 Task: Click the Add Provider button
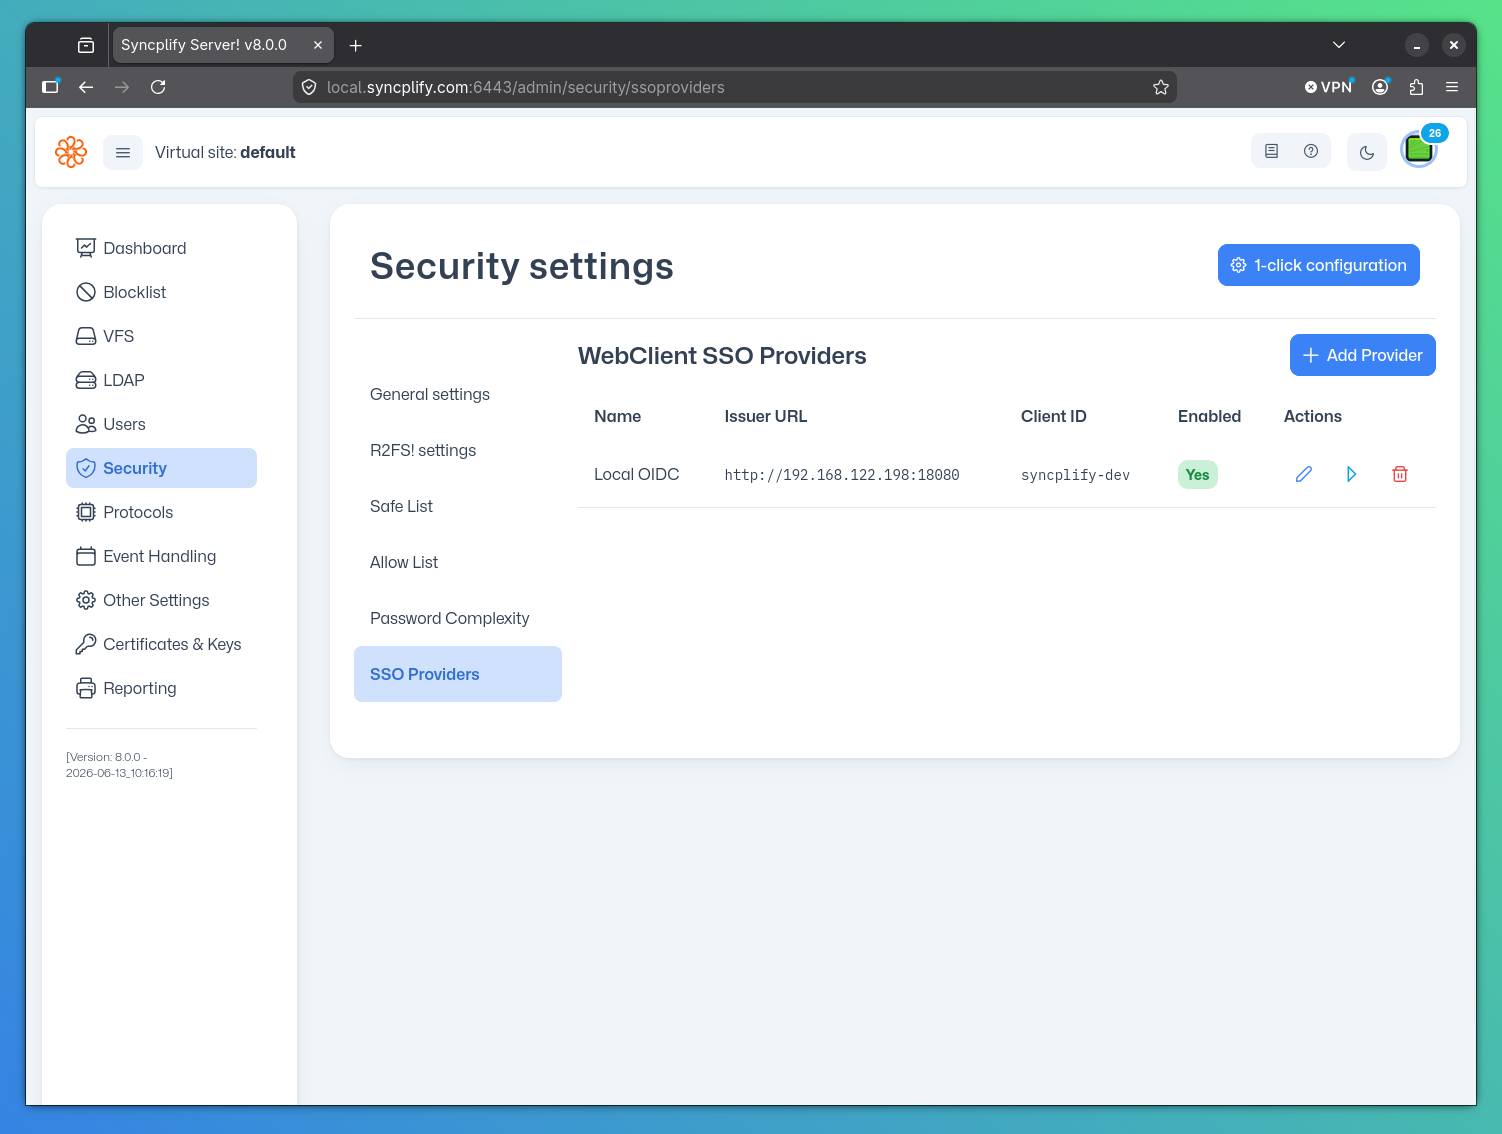point(1363,355)
